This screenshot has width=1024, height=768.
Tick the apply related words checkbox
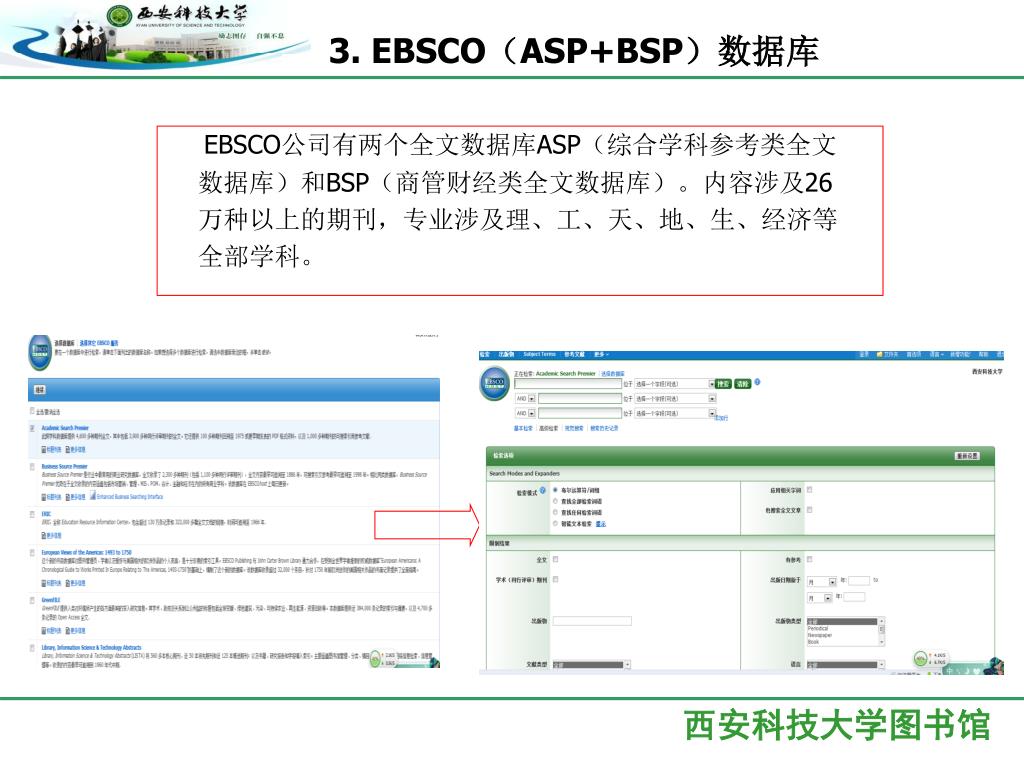pos(810,490)
